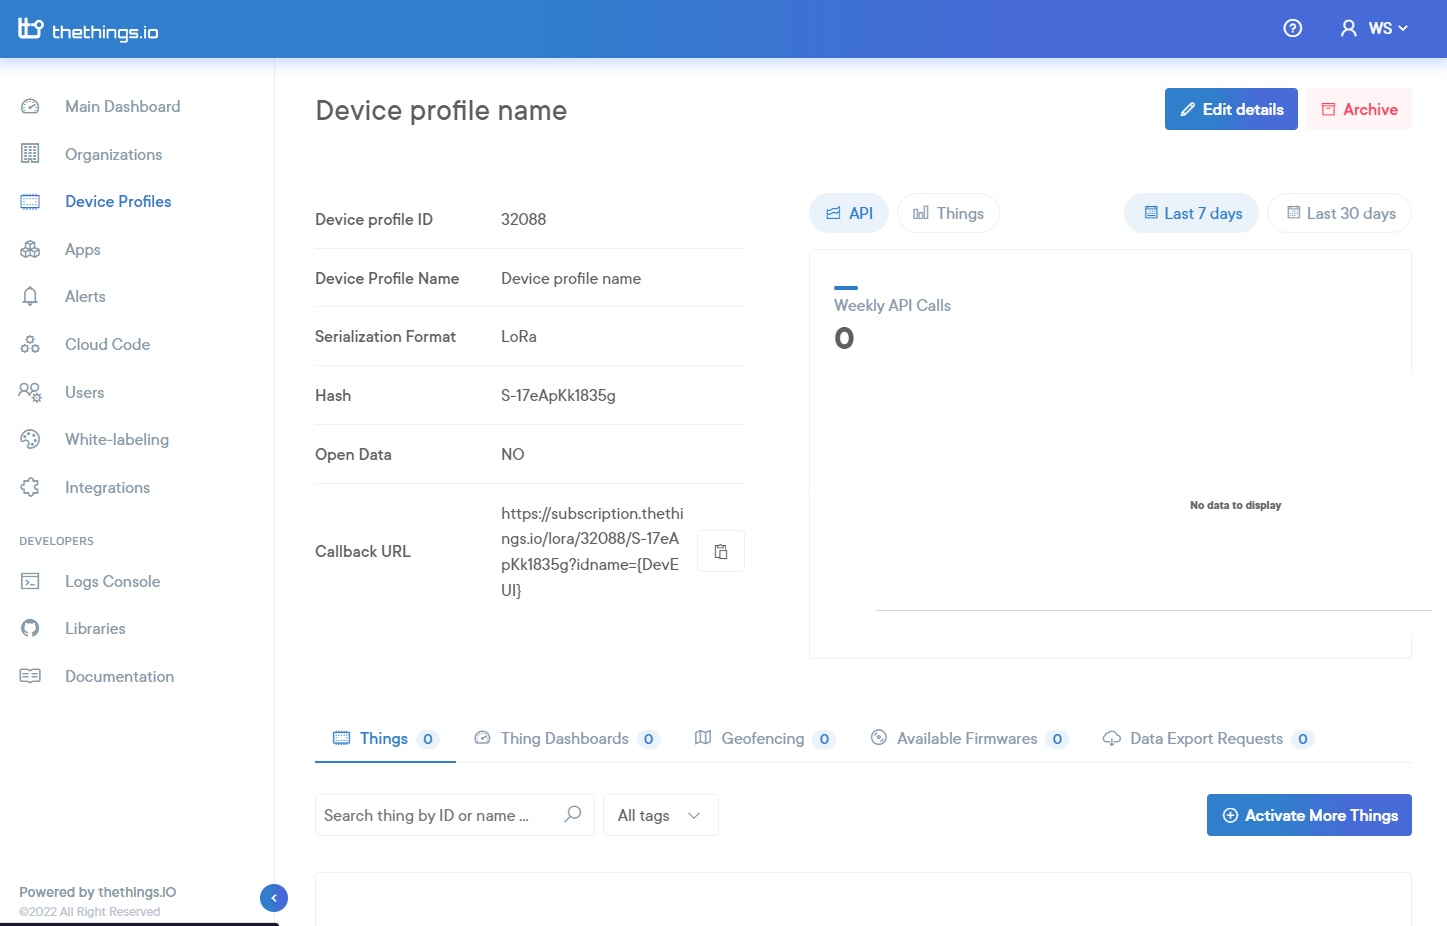The image size is (1447, 926).
Task: Open the Geofencing tab
Action: tap(765, 739)
